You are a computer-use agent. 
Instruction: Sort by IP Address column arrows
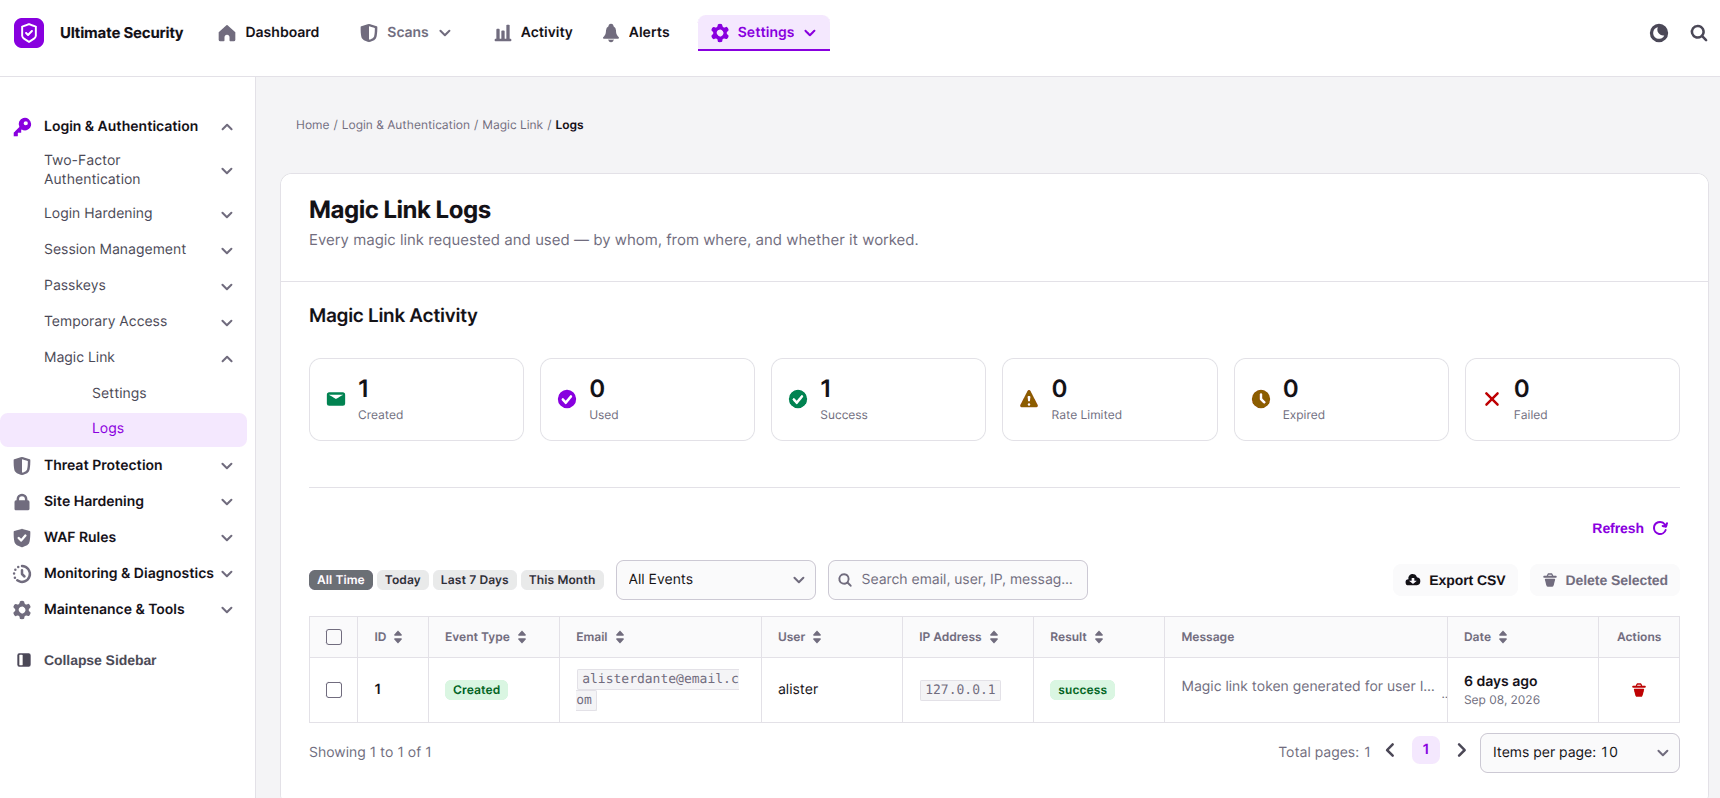coord(994,637)
